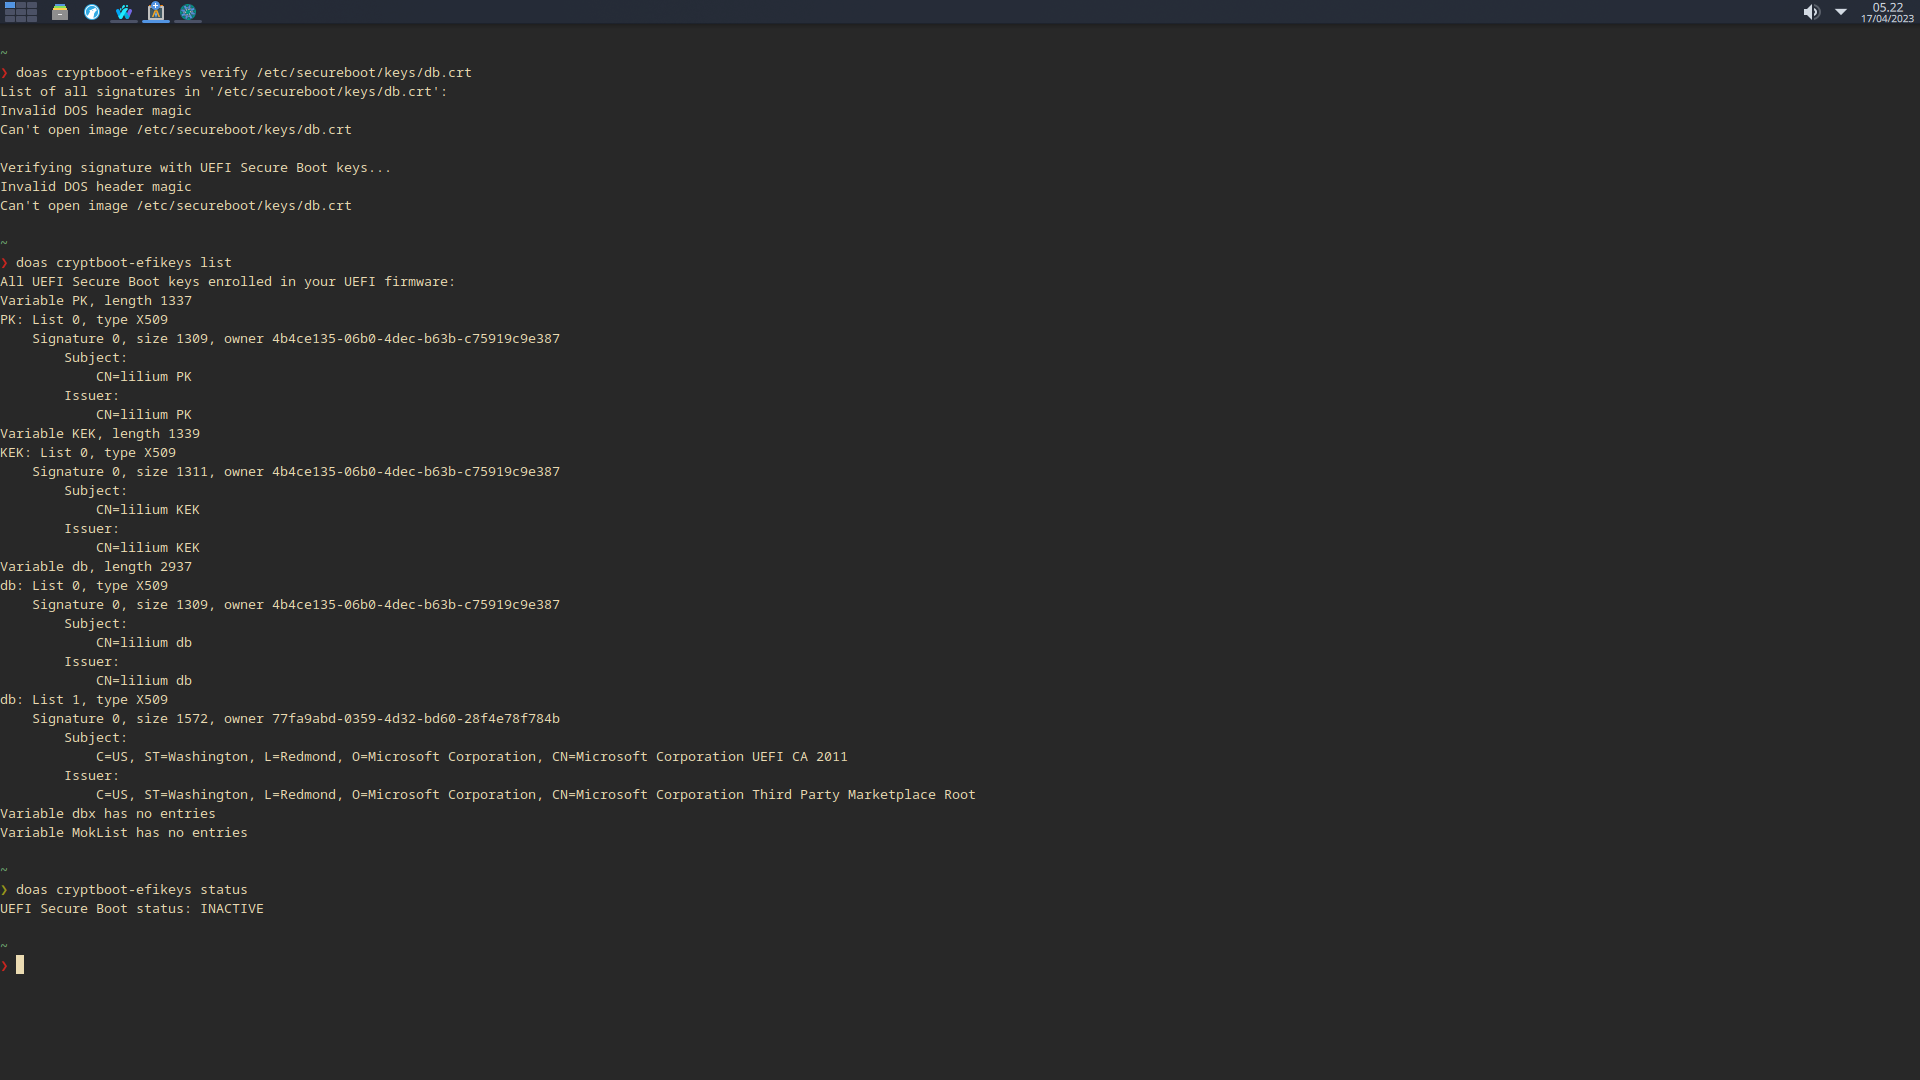Click the date 17/04/2023 in the tray
This screenshot has width=1920, height=1080.
click(1889, 18)
